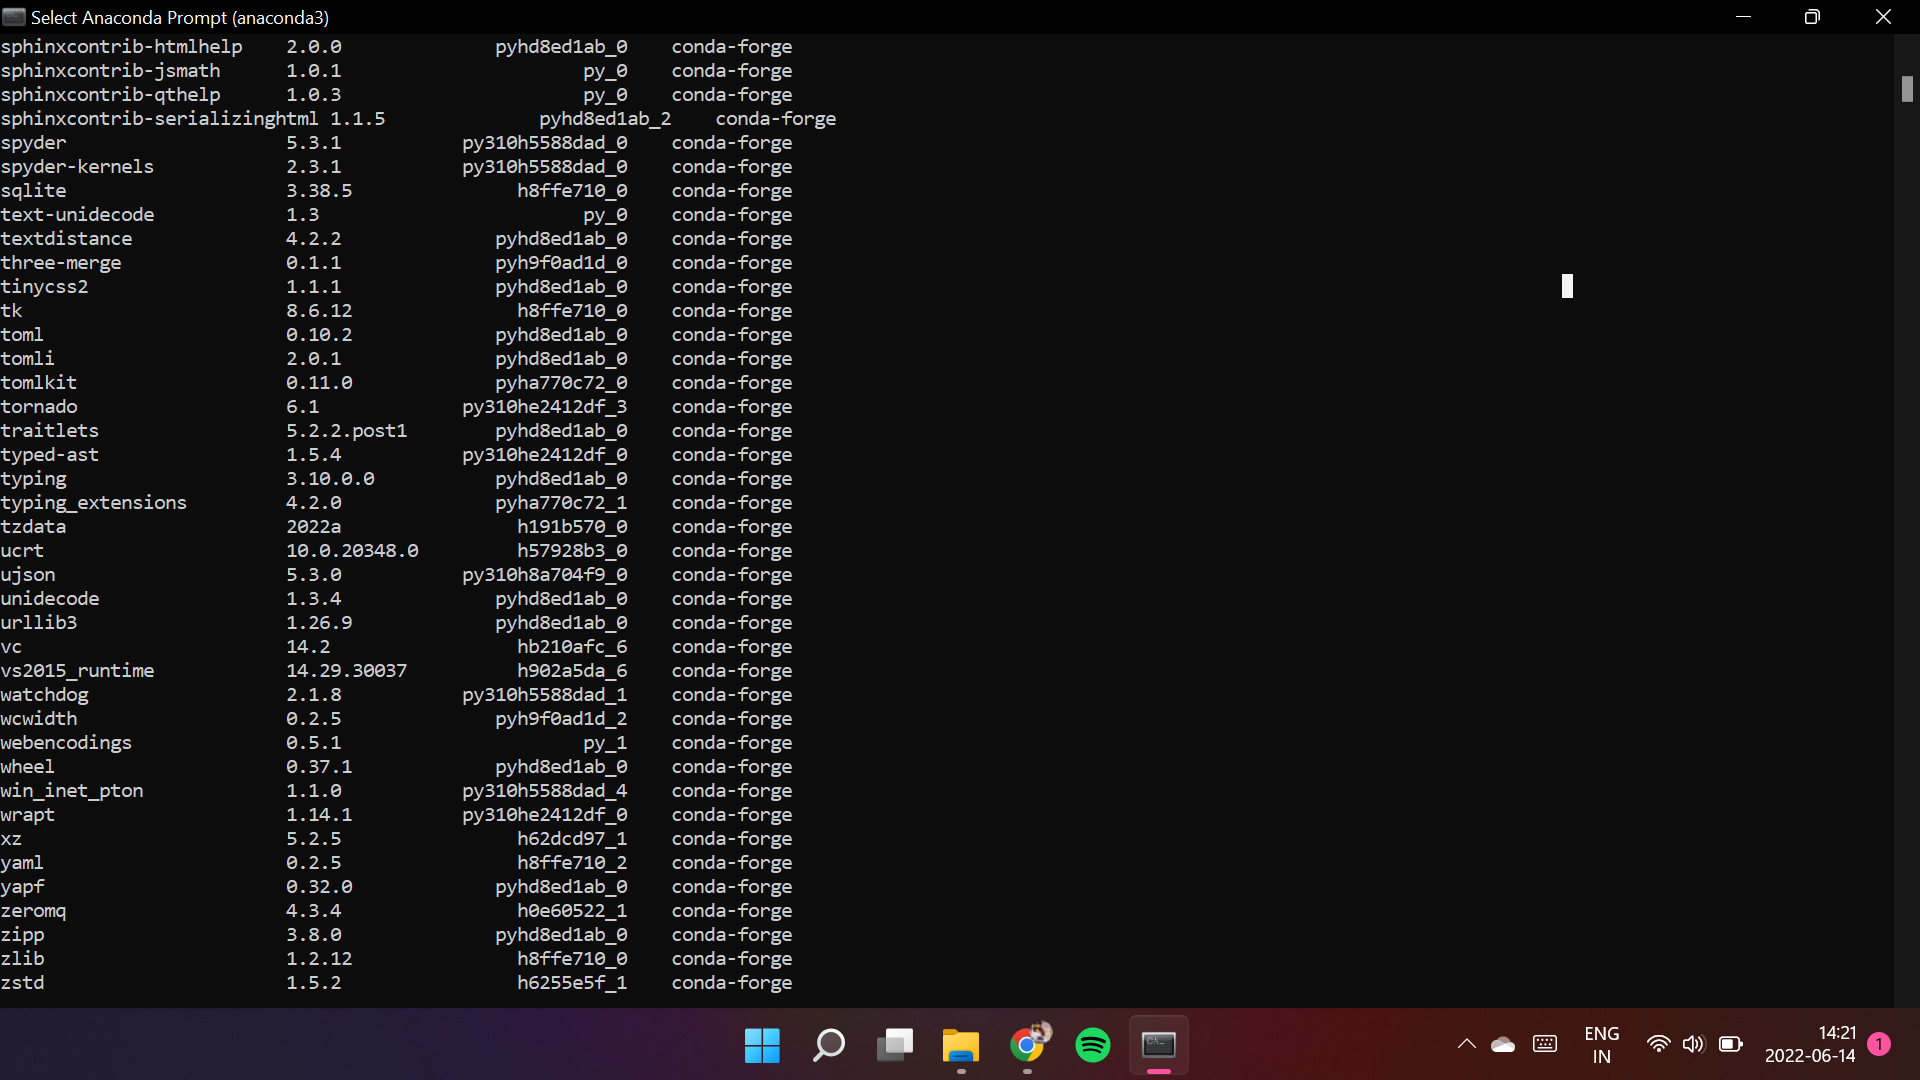Switch to Google Chrome on taskbar

pyautogui.click(x=1027, y=1045)
